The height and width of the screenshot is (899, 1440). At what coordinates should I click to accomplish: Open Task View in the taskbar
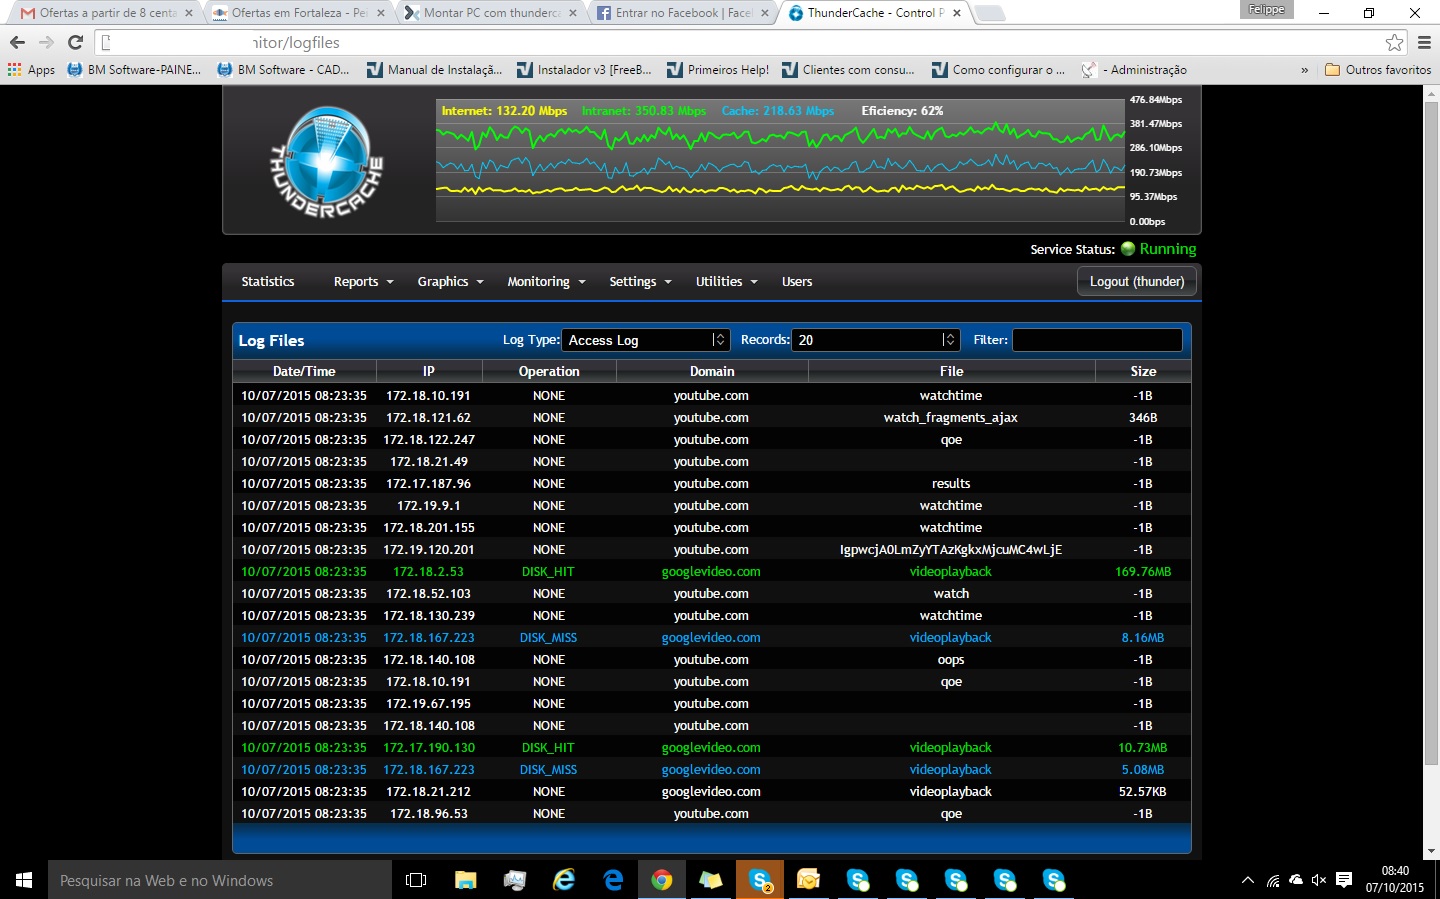[x=416, y=880]
